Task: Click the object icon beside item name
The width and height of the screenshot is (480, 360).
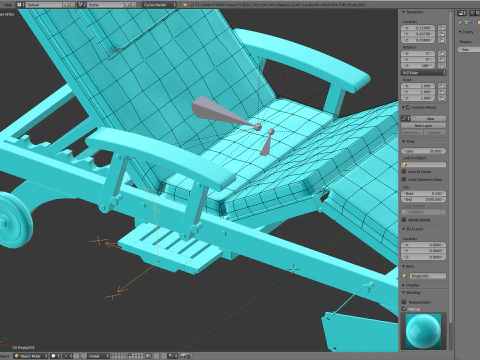Action: [405, 276]
